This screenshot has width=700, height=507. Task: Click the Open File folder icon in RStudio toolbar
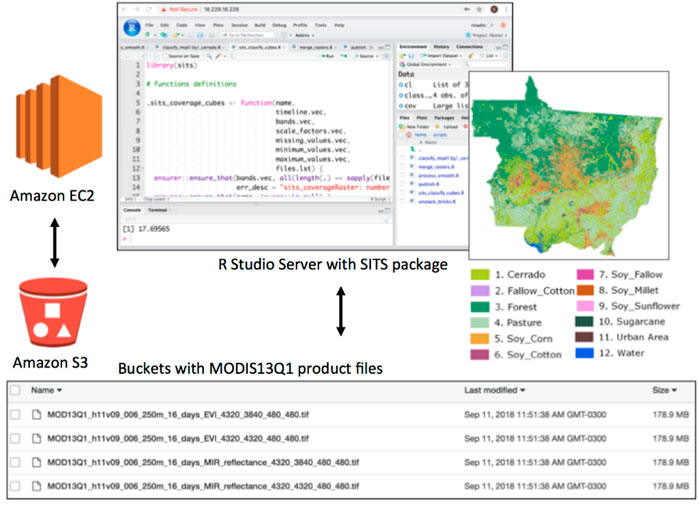click(175, 35)
